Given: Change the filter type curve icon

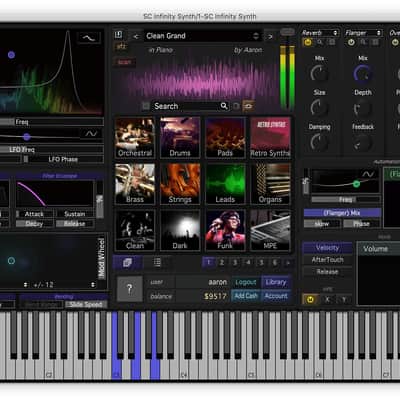Looking at the screenshot, I should click(x=89, y=38).
